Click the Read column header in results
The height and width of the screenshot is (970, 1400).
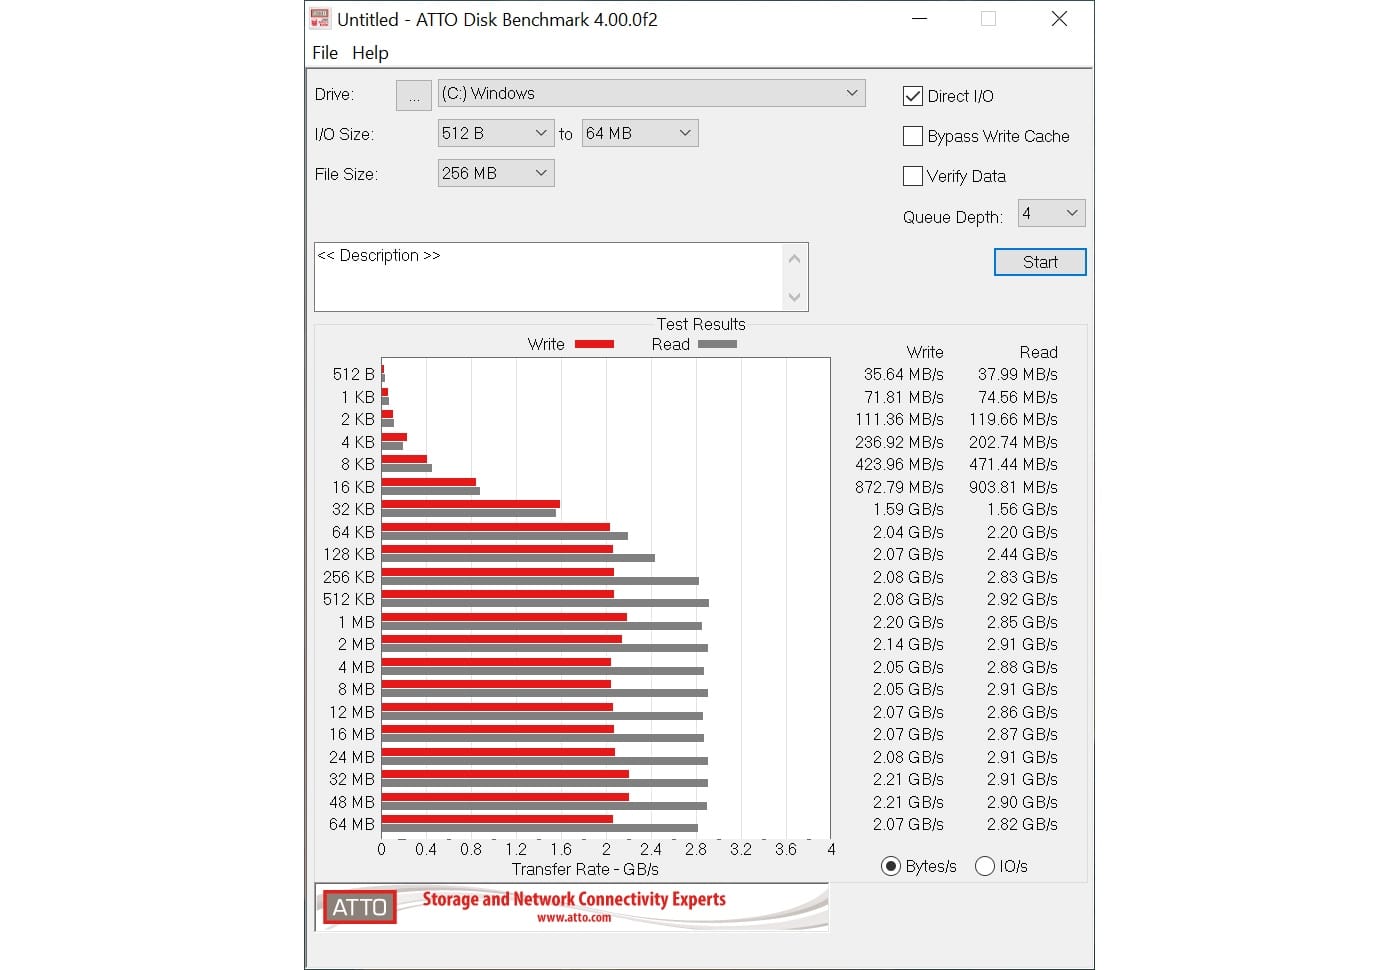pyautogui.click(x=1039, y=352)
